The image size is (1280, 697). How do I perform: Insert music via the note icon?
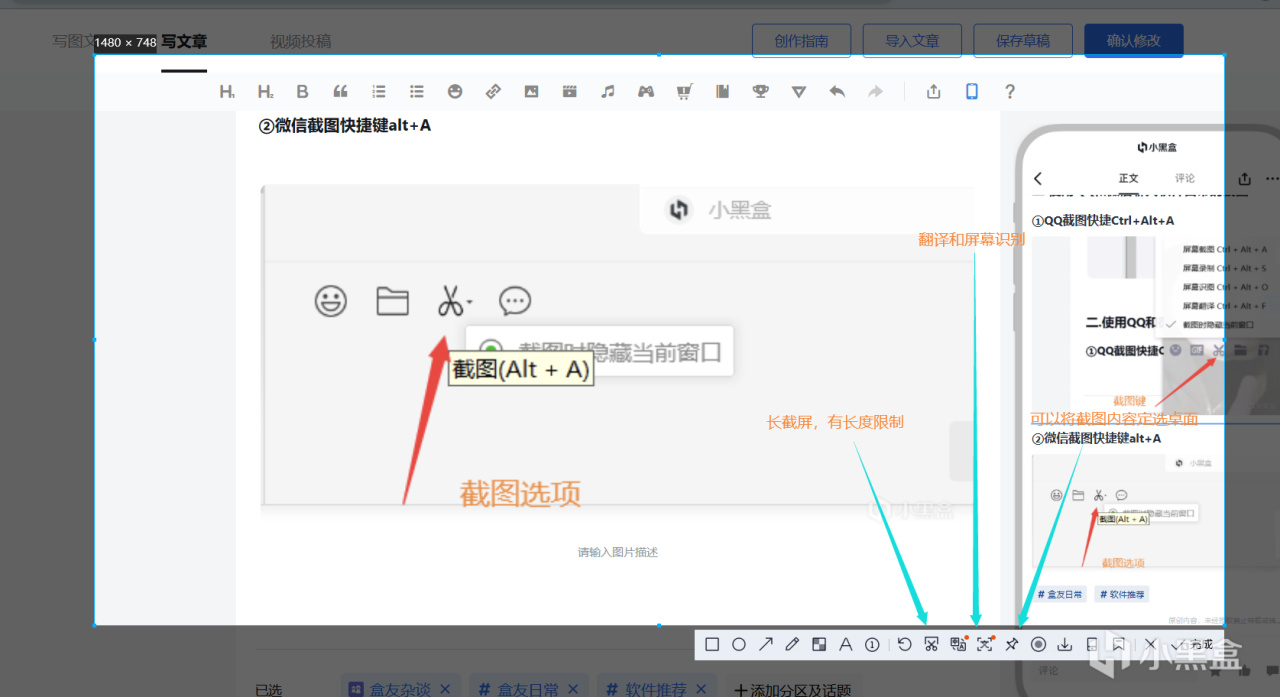(607, 92)
